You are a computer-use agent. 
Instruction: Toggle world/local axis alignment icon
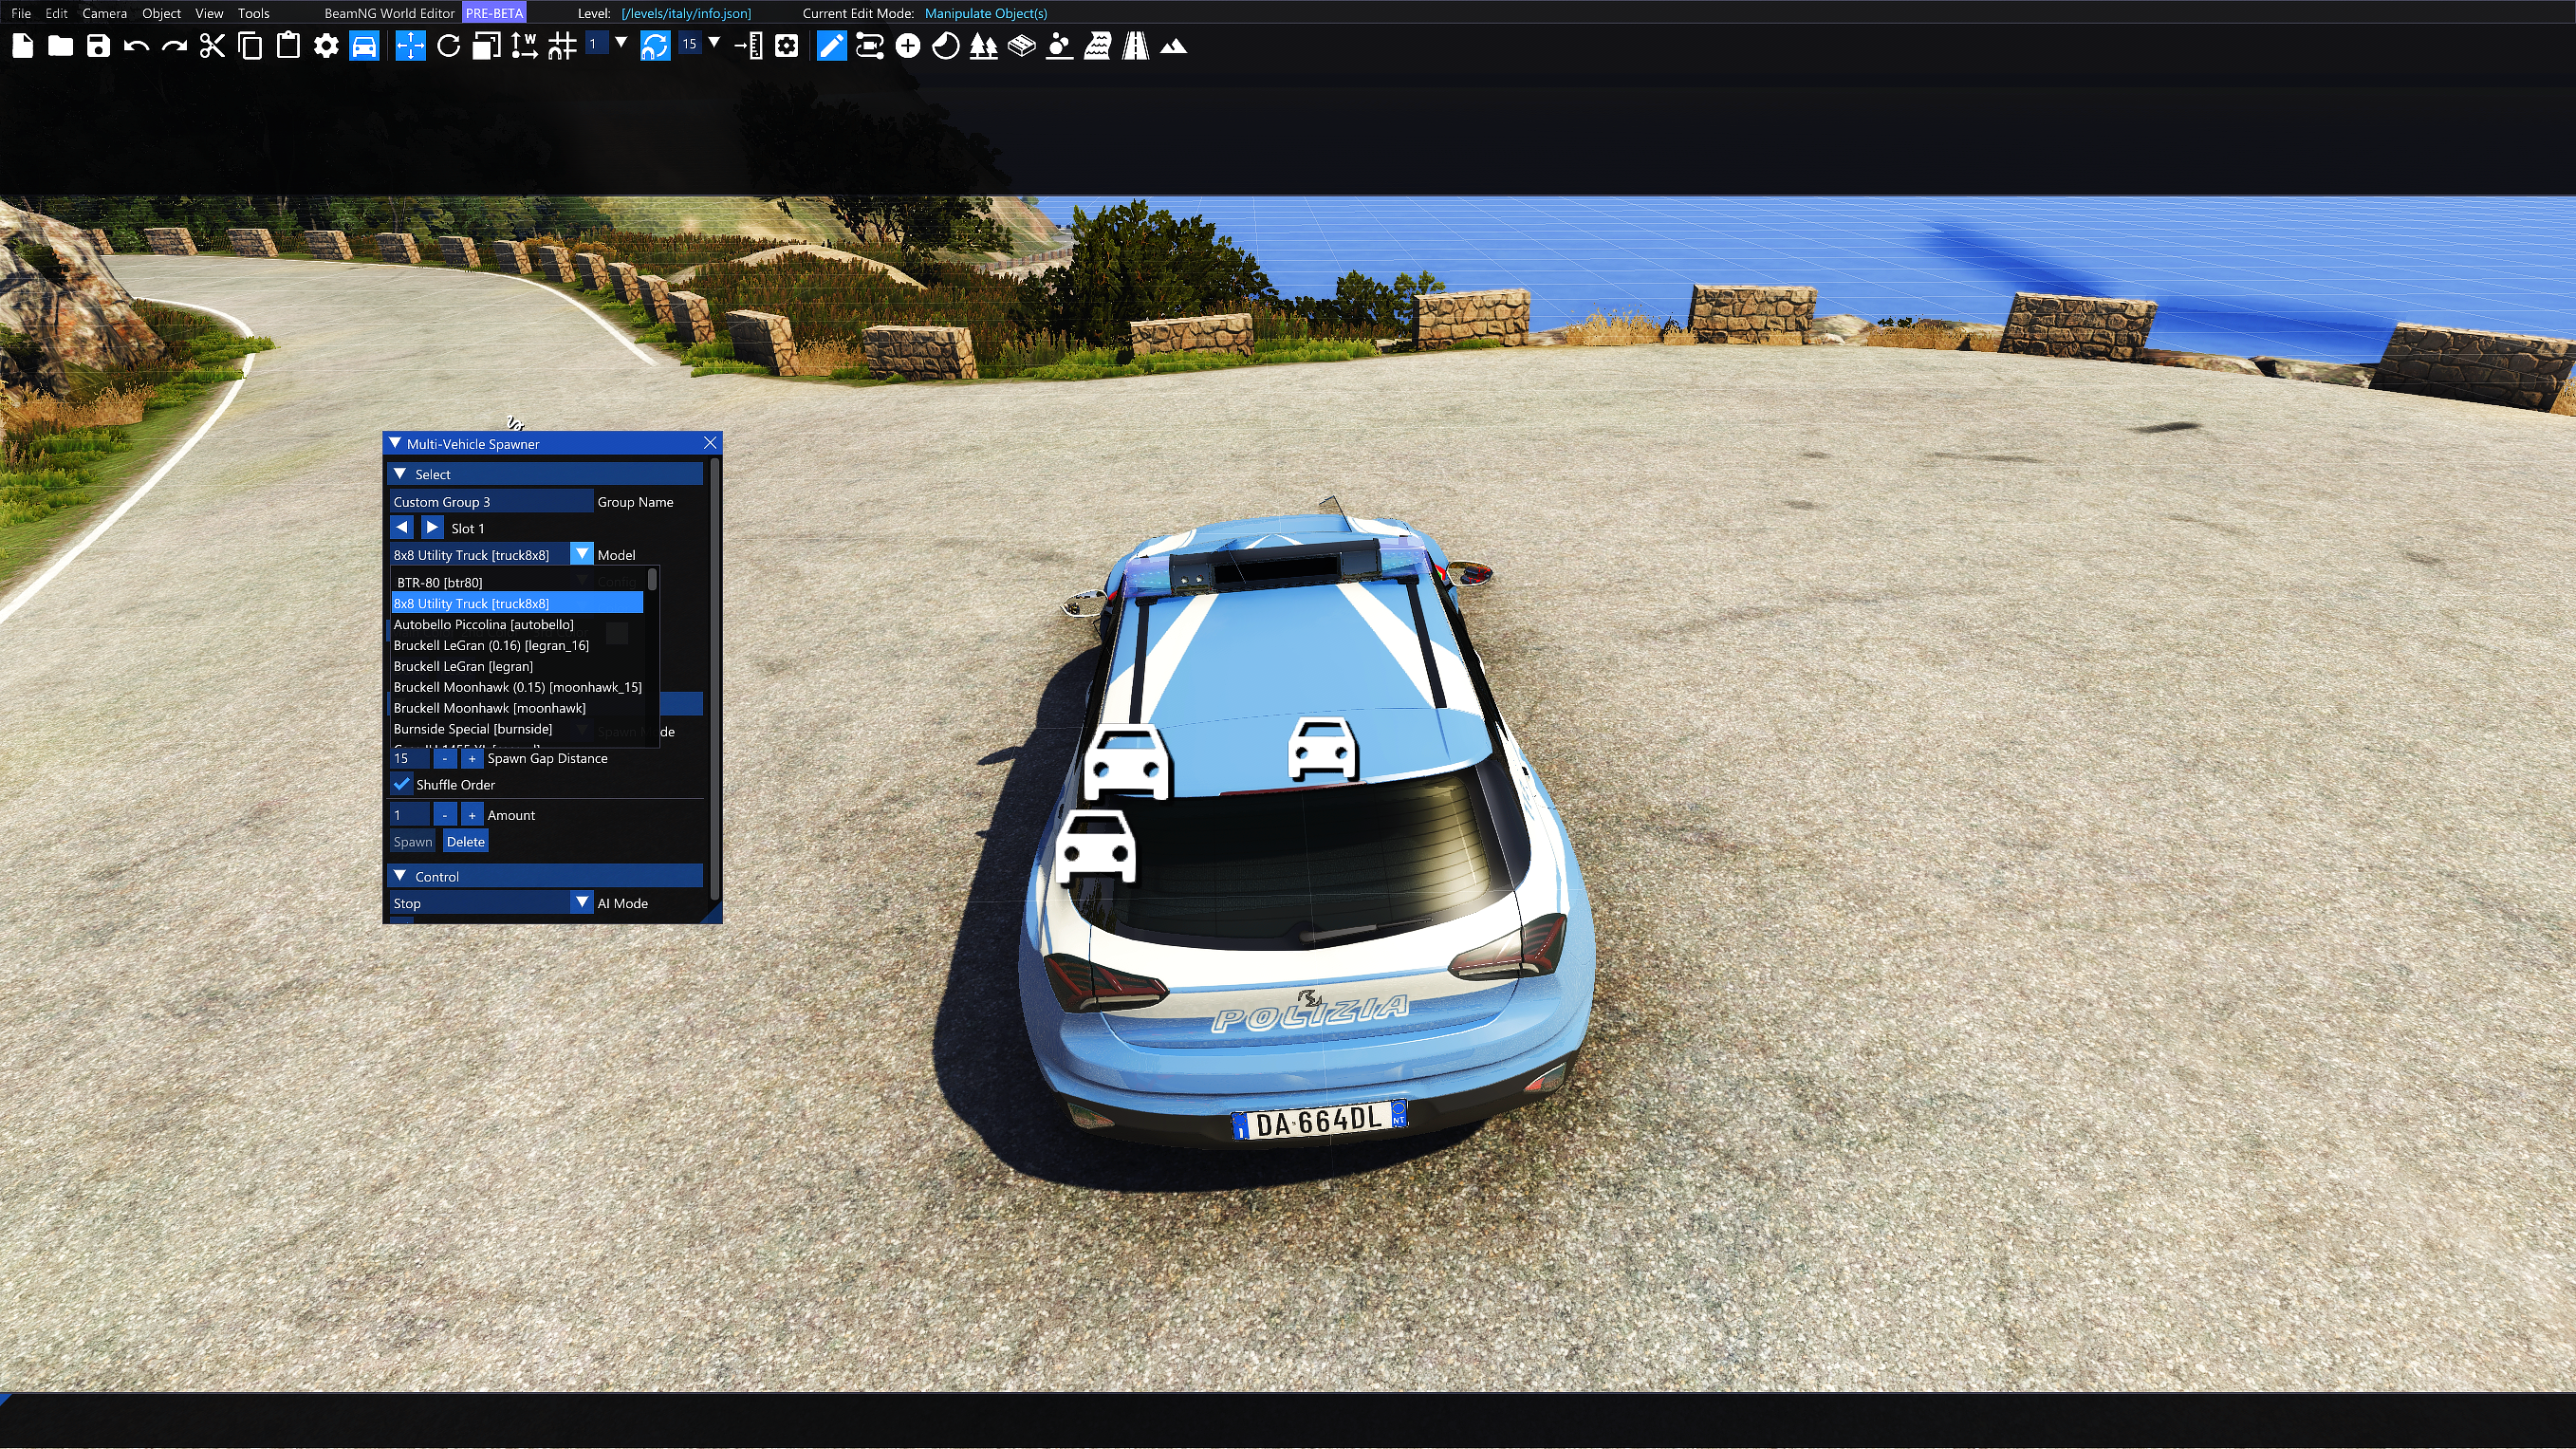(524, 46)
